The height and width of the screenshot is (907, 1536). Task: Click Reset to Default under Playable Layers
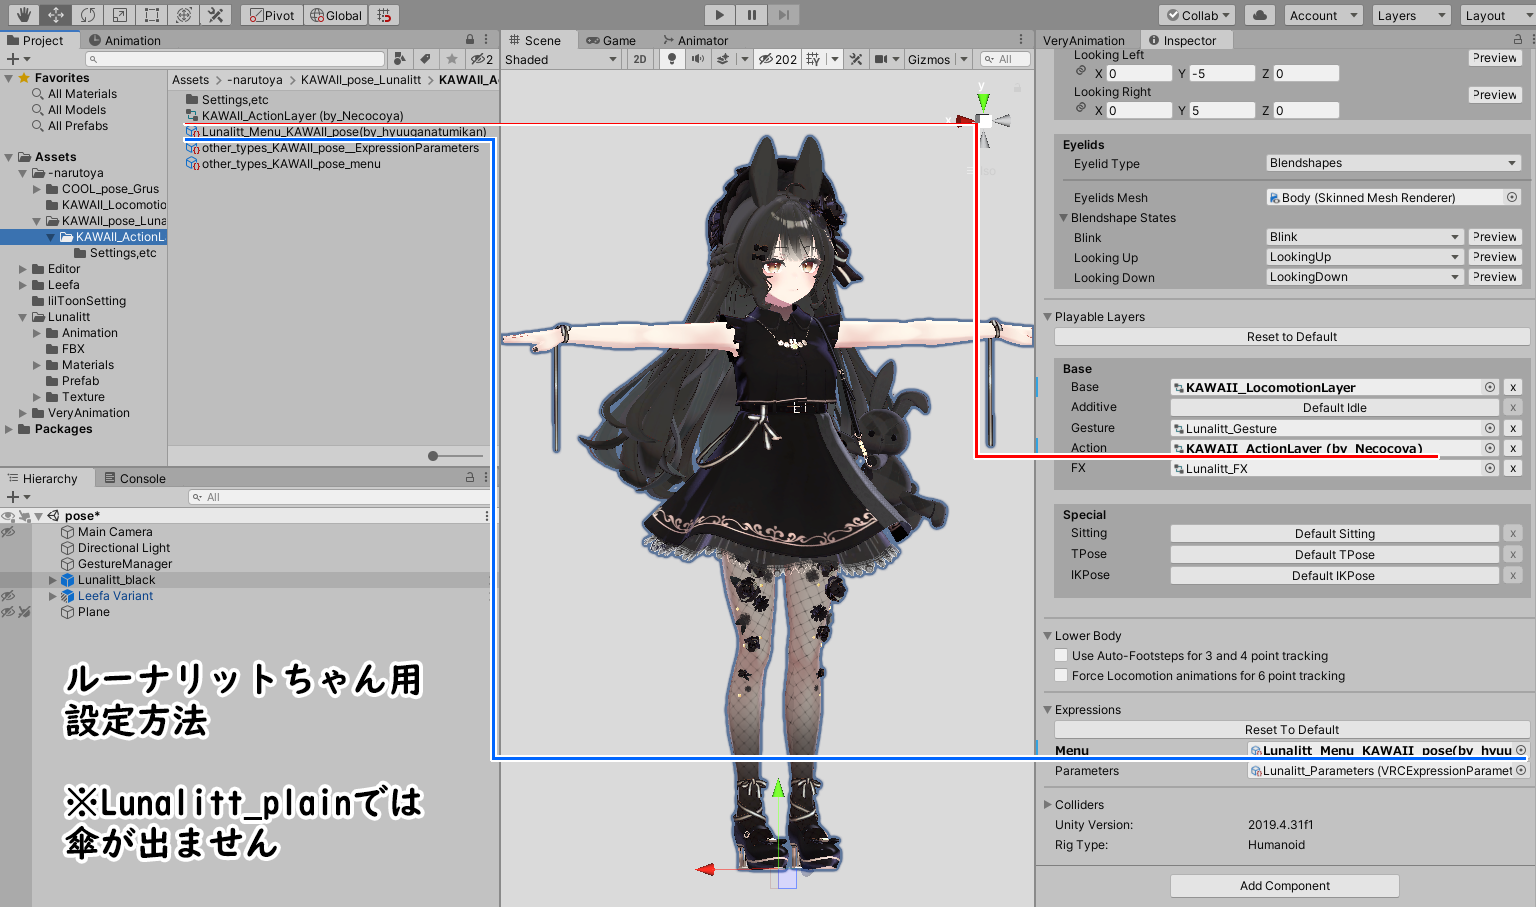tap(1291, 336)
